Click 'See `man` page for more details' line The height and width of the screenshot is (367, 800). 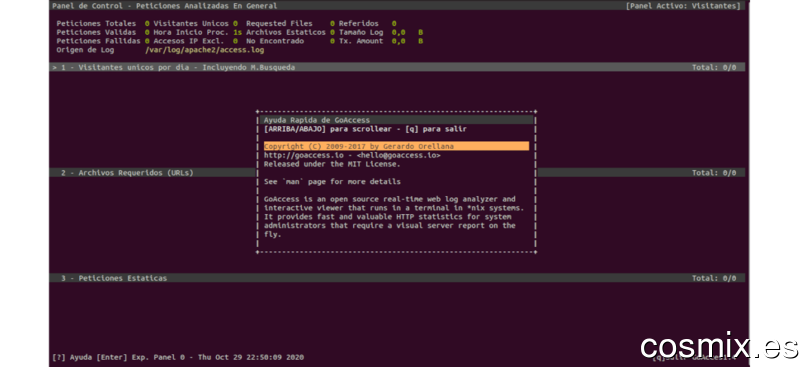(x=332, y=181)
